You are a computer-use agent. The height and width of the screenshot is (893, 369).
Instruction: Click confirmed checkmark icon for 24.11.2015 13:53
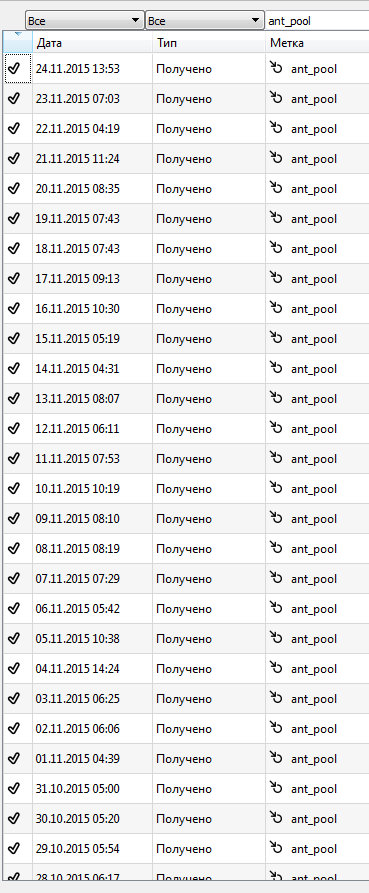(14, 69)
